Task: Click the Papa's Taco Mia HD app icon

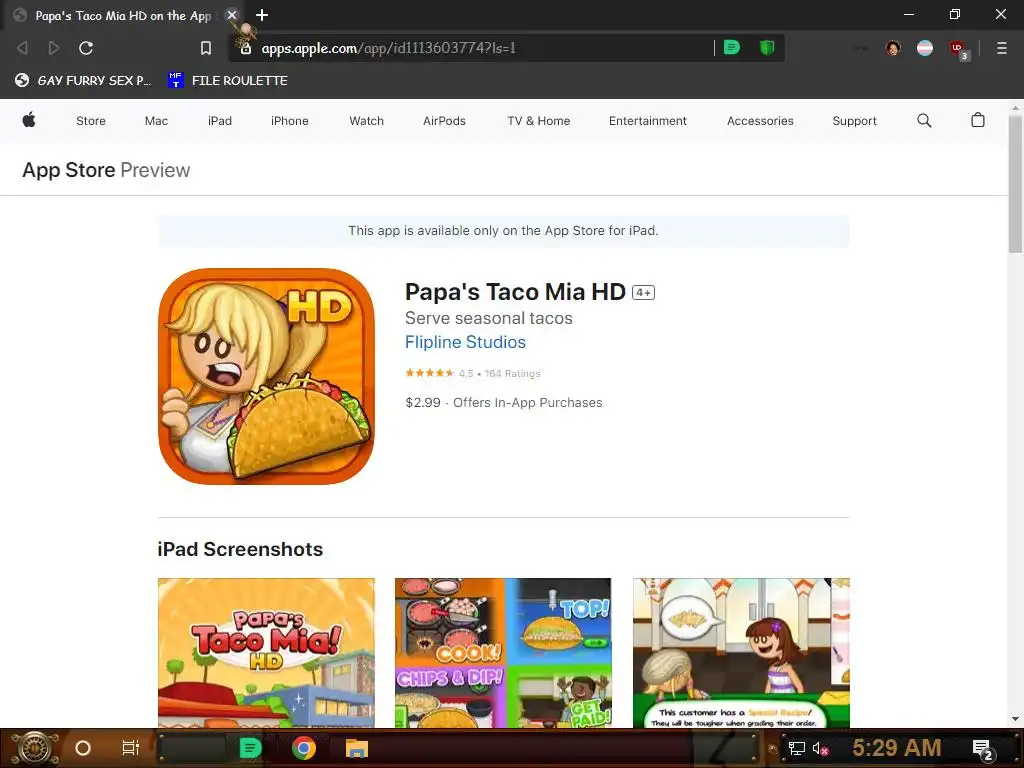Action: (x=266, y=376)
